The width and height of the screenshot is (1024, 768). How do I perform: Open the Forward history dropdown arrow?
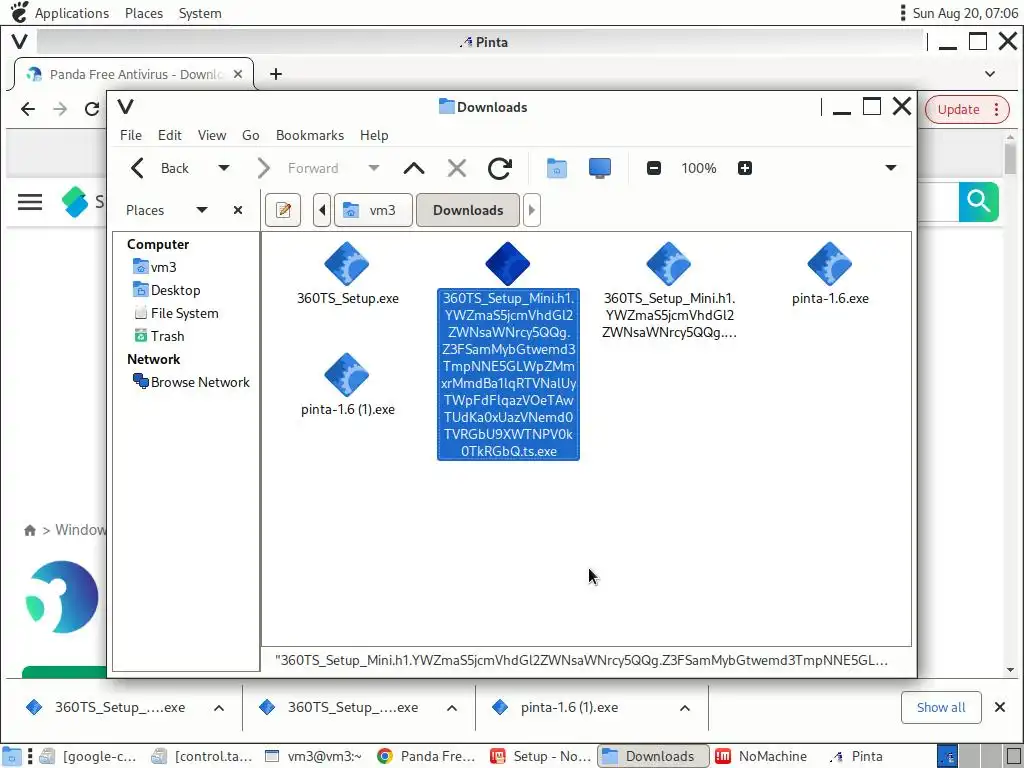coord(374,168)
